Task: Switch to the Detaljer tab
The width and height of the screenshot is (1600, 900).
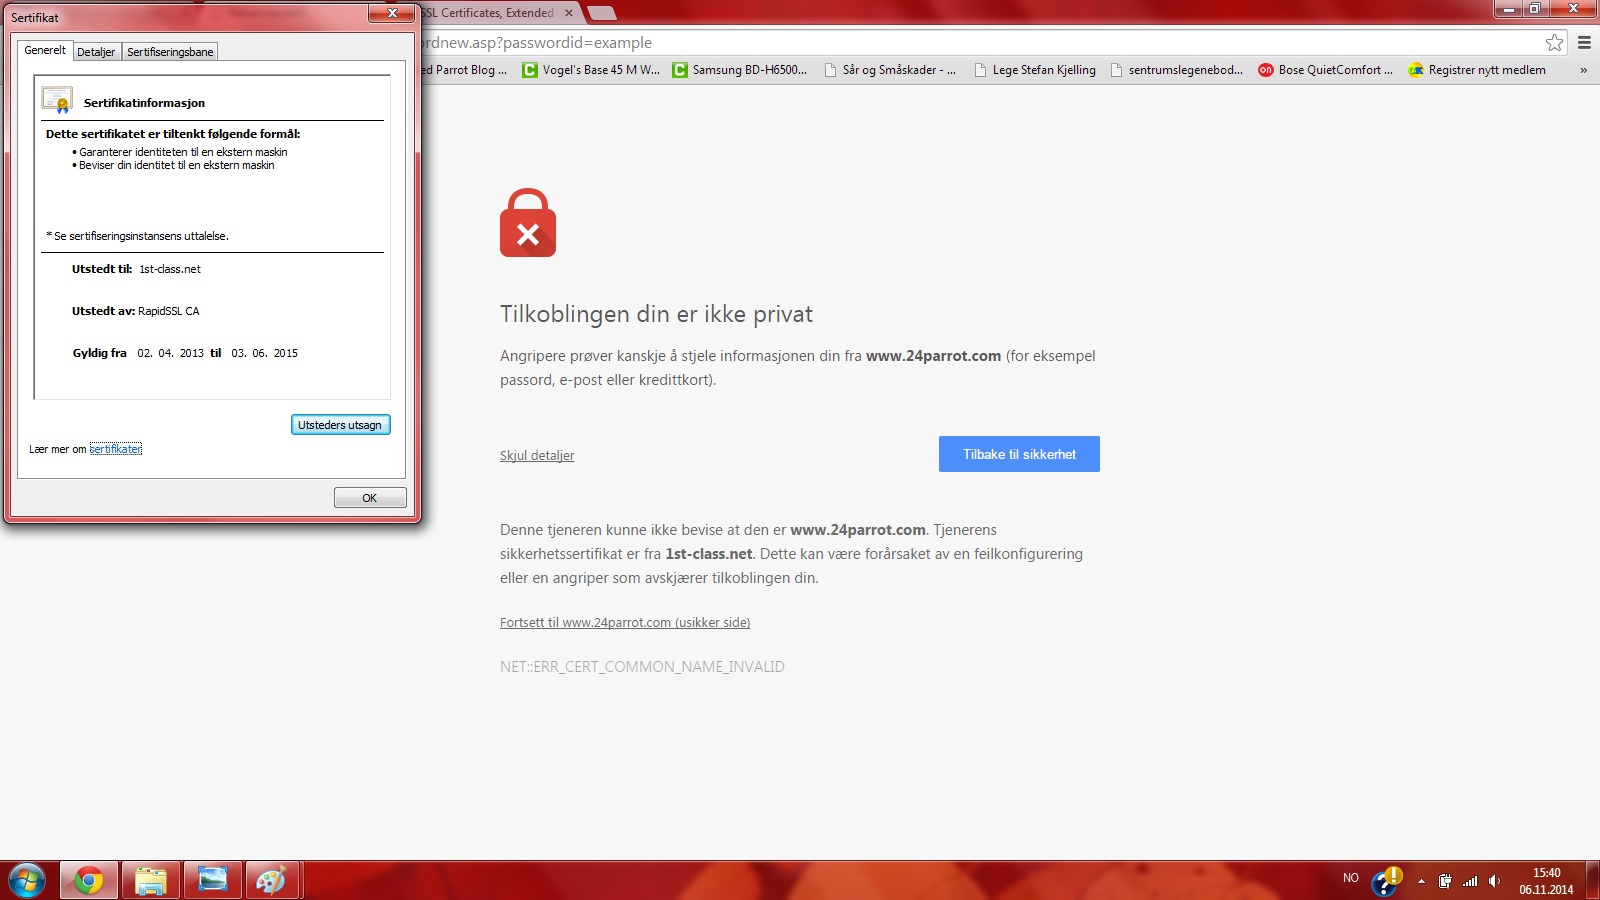Action: [x=96, y=52]
